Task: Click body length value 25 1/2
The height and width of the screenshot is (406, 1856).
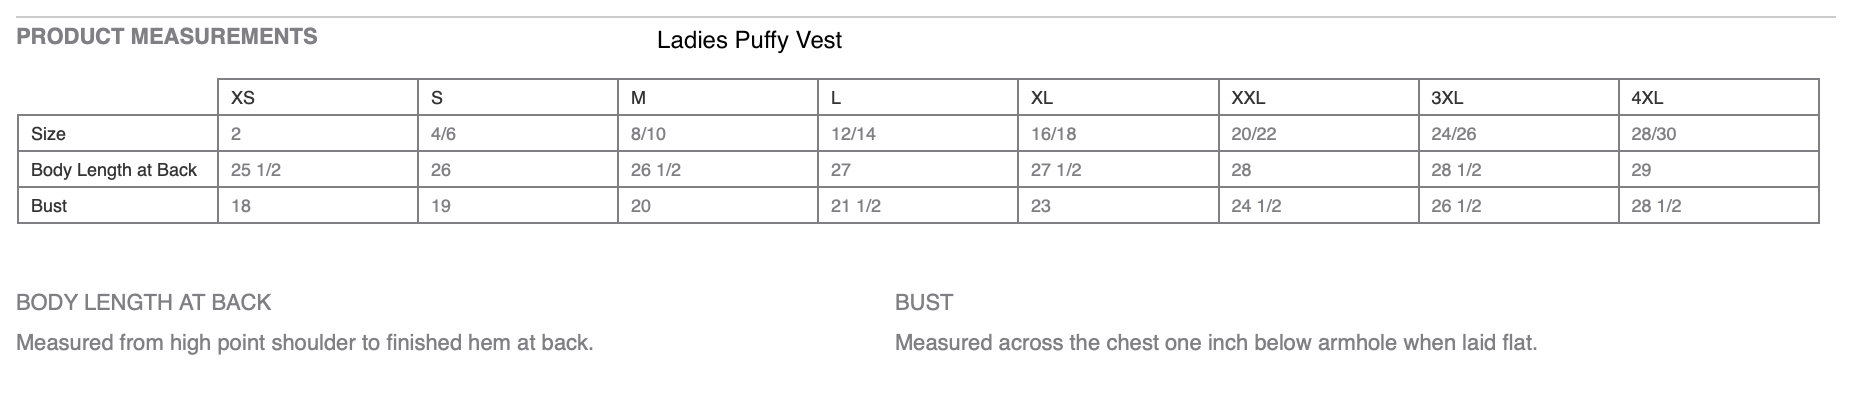Action: (256, 170)
